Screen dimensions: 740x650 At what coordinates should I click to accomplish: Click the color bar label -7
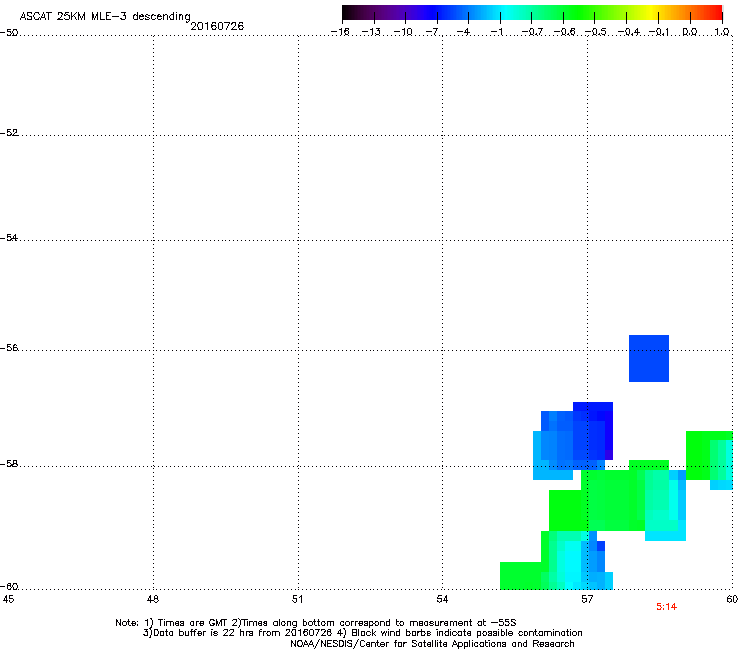click(432, 32)
